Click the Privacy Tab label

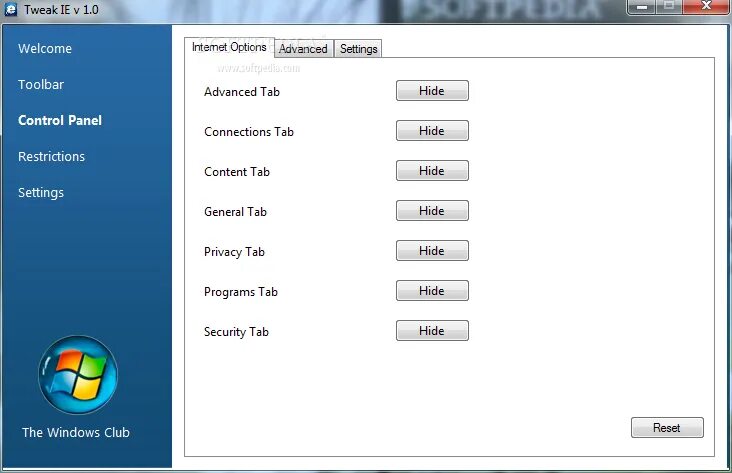(x=234, y=252)
